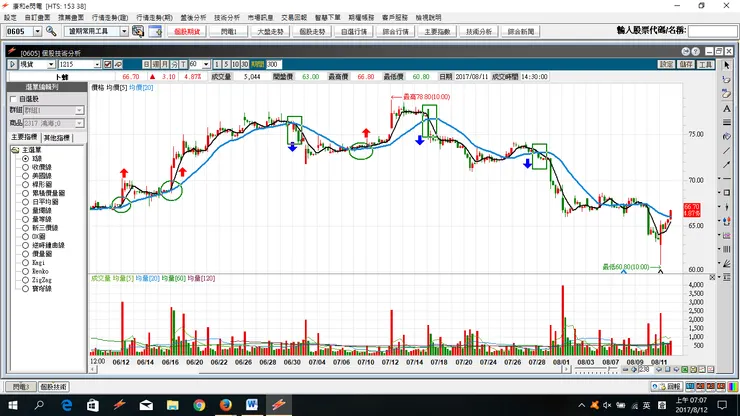The image size is (740, 416).
Task: Open the line thickness tool
Action: (726, 122)
